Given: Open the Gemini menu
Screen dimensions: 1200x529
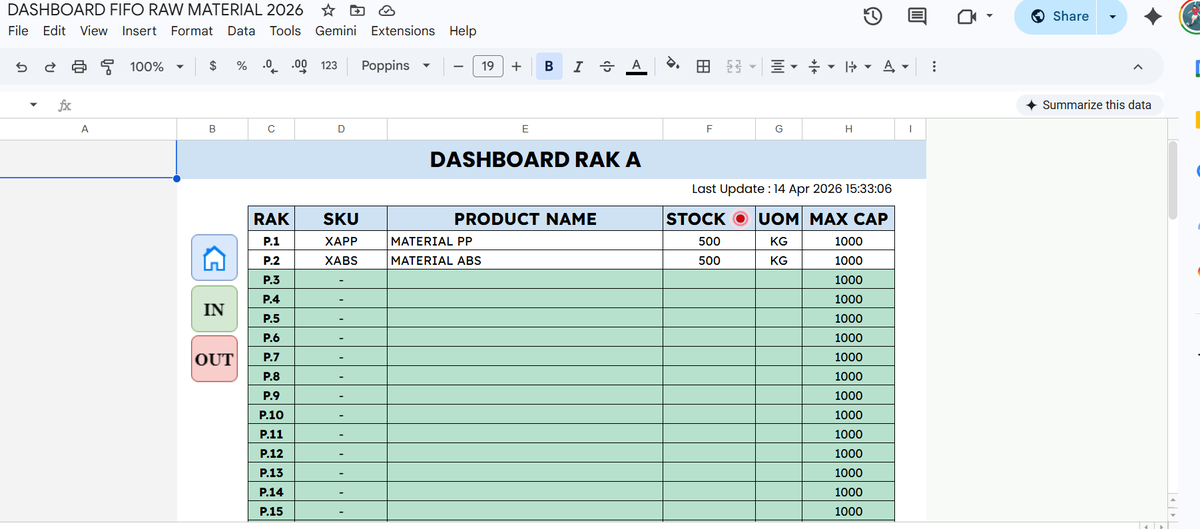Looking at the screenshot, I should (x=334, y=31).
